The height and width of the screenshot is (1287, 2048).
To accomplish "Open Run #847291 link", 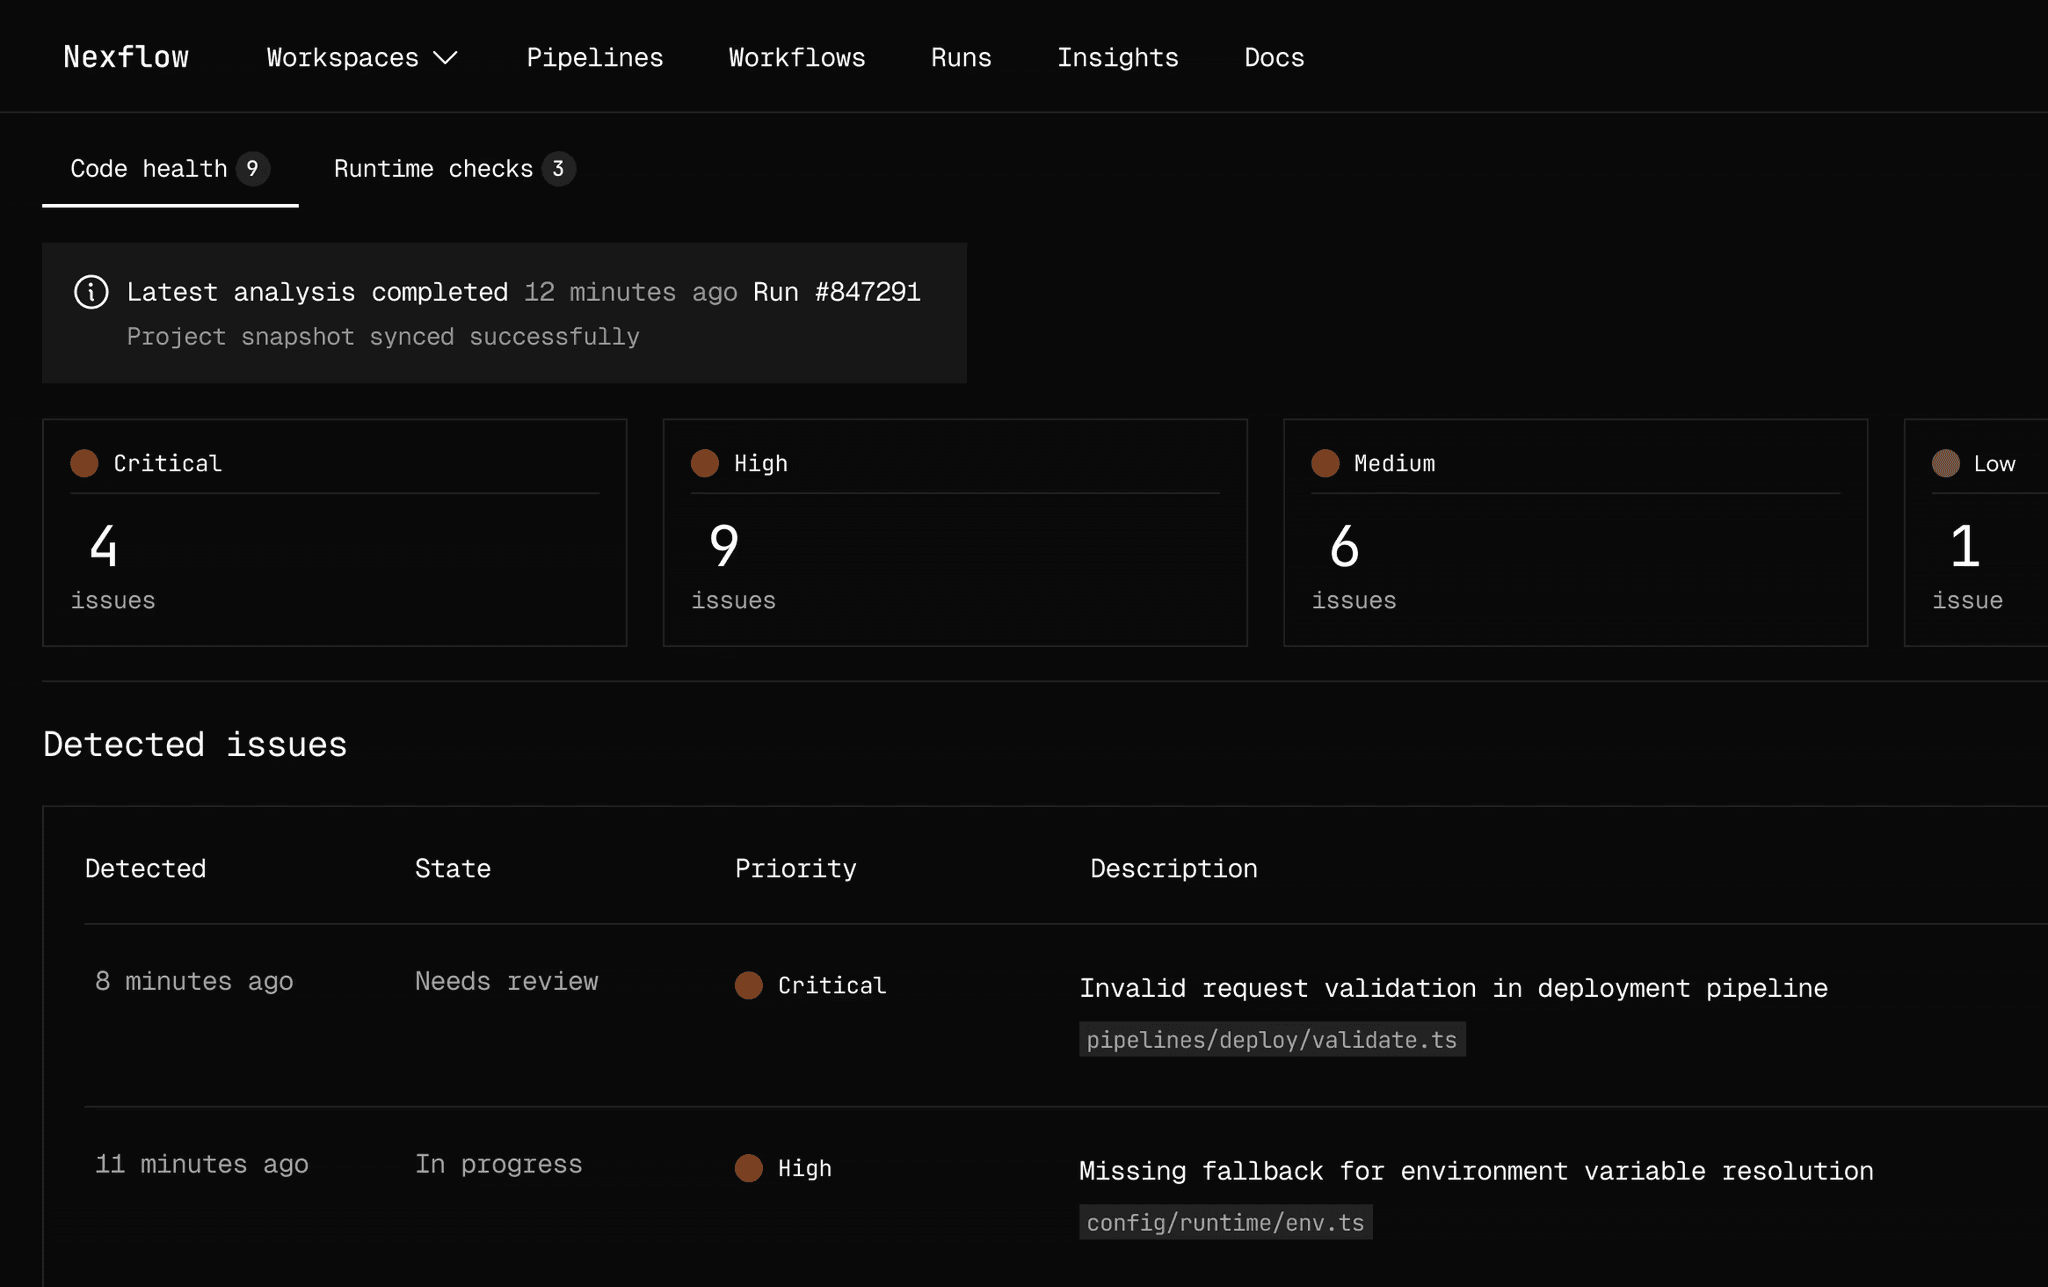I will click(836, 292).
